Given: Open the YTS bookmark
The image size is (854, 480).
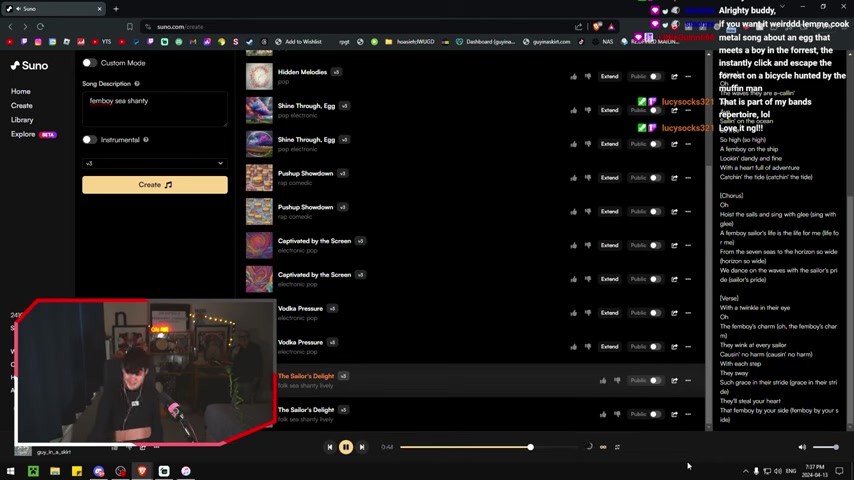Looking at the screenshot, I should coord(101,41).
